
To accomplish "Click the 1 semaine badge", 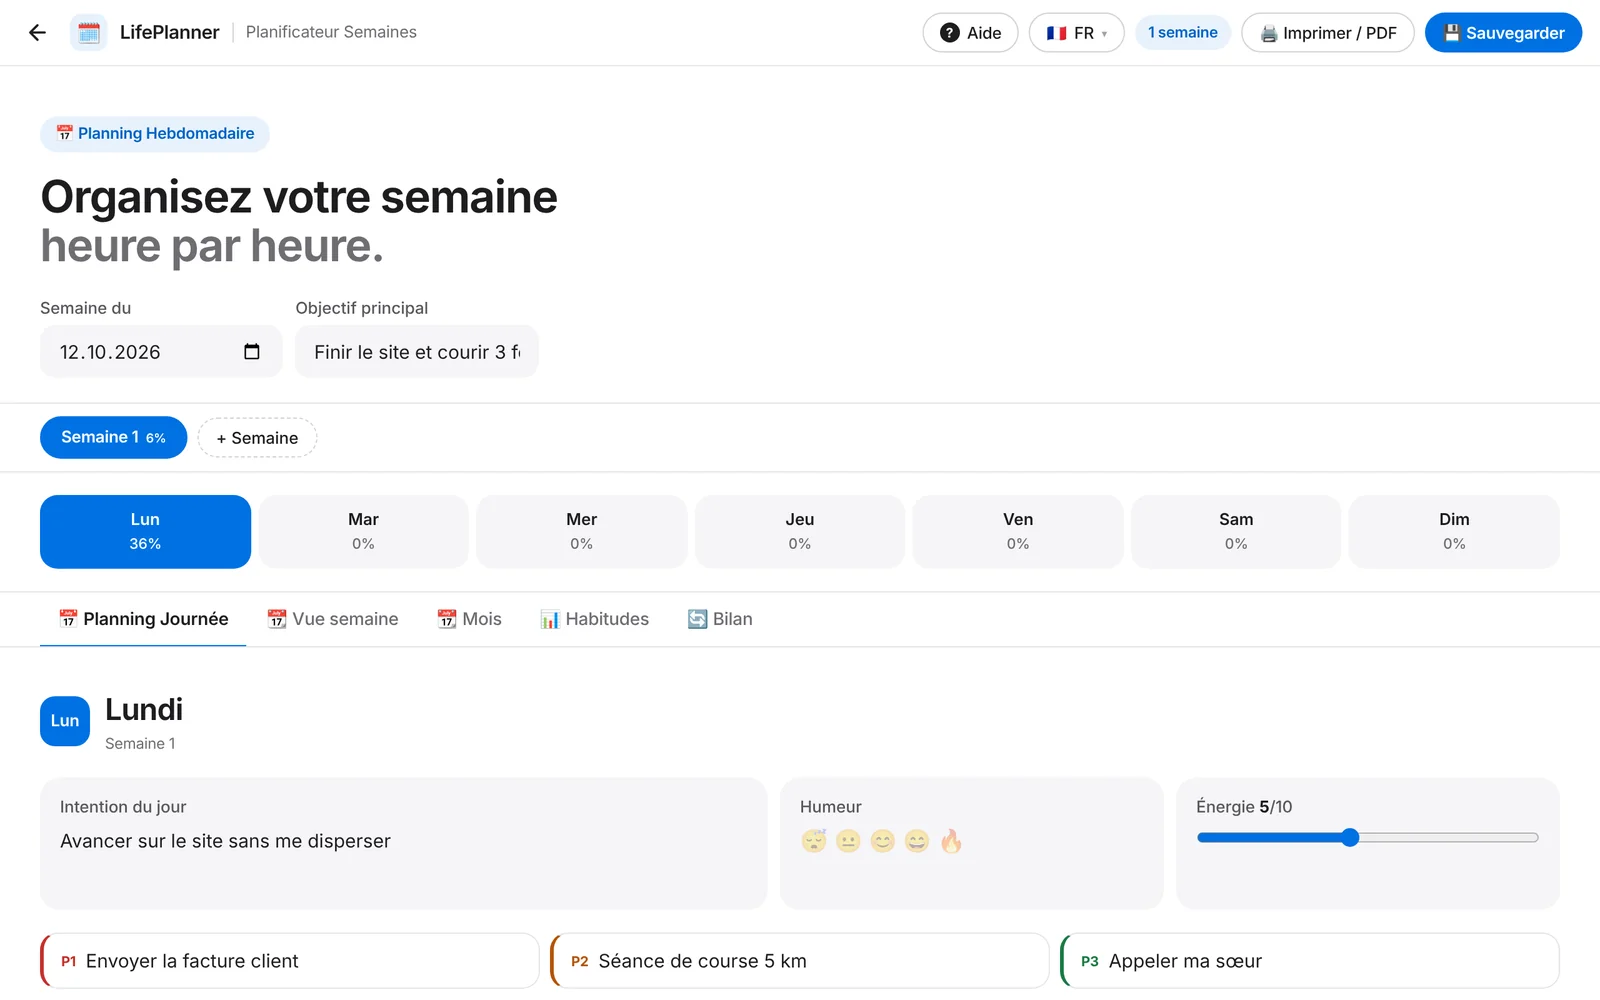I will [1183, 32].
